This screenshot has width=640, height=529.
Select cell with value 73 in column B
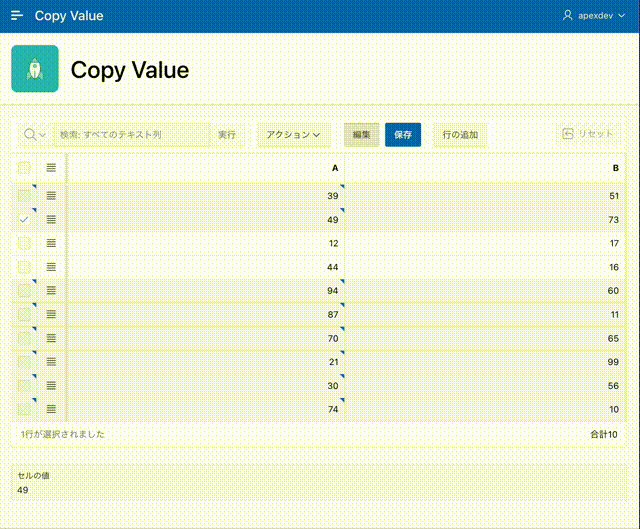click(485, 220)
